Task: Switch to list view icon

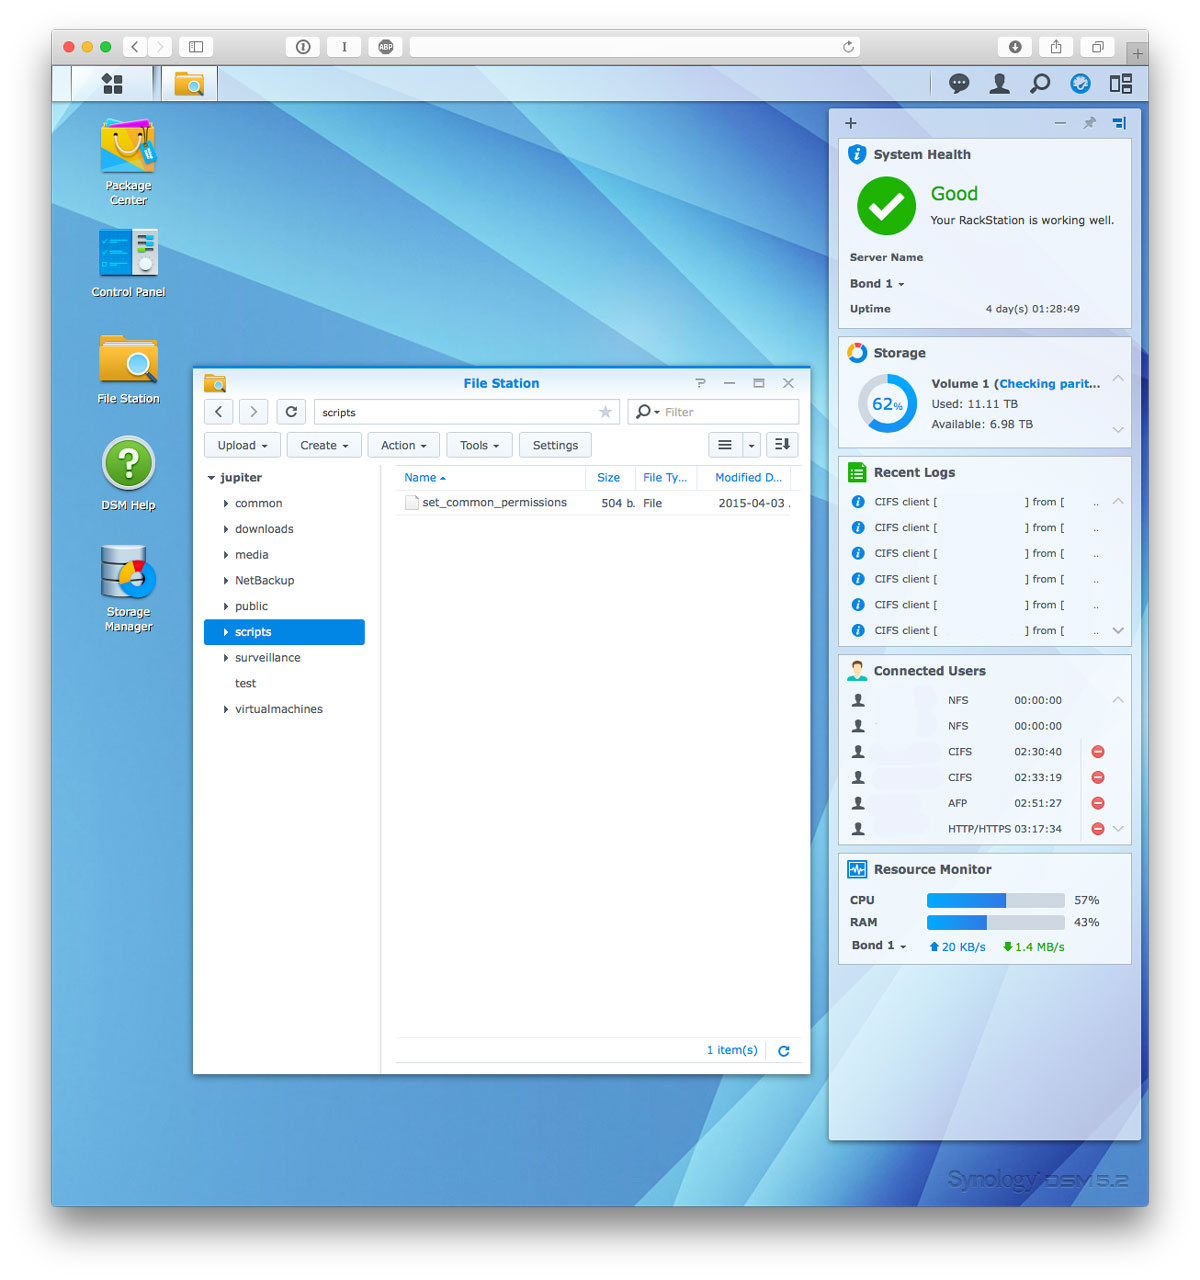Action: pos(725,445)
